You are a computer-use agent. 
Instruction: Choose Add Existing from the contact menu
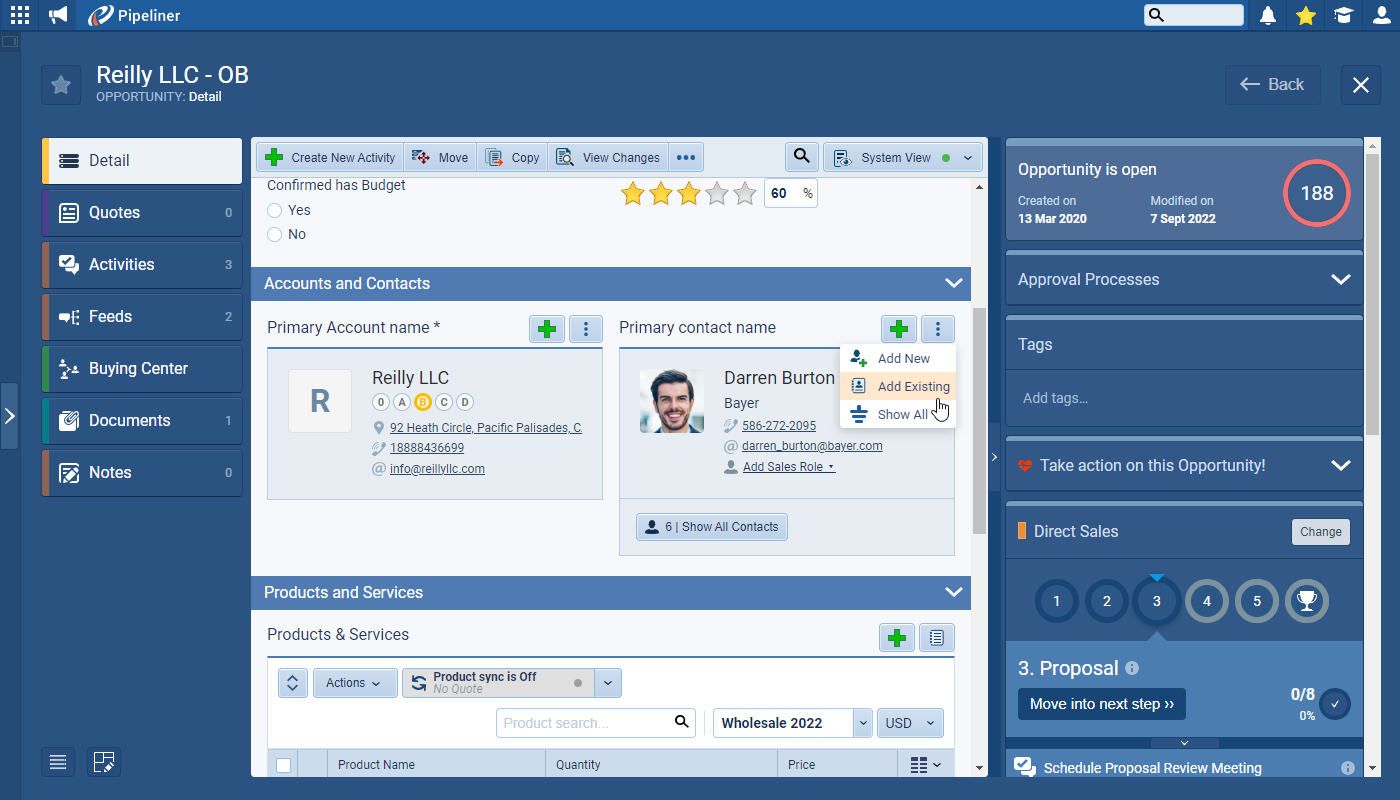tap(912, 387)
